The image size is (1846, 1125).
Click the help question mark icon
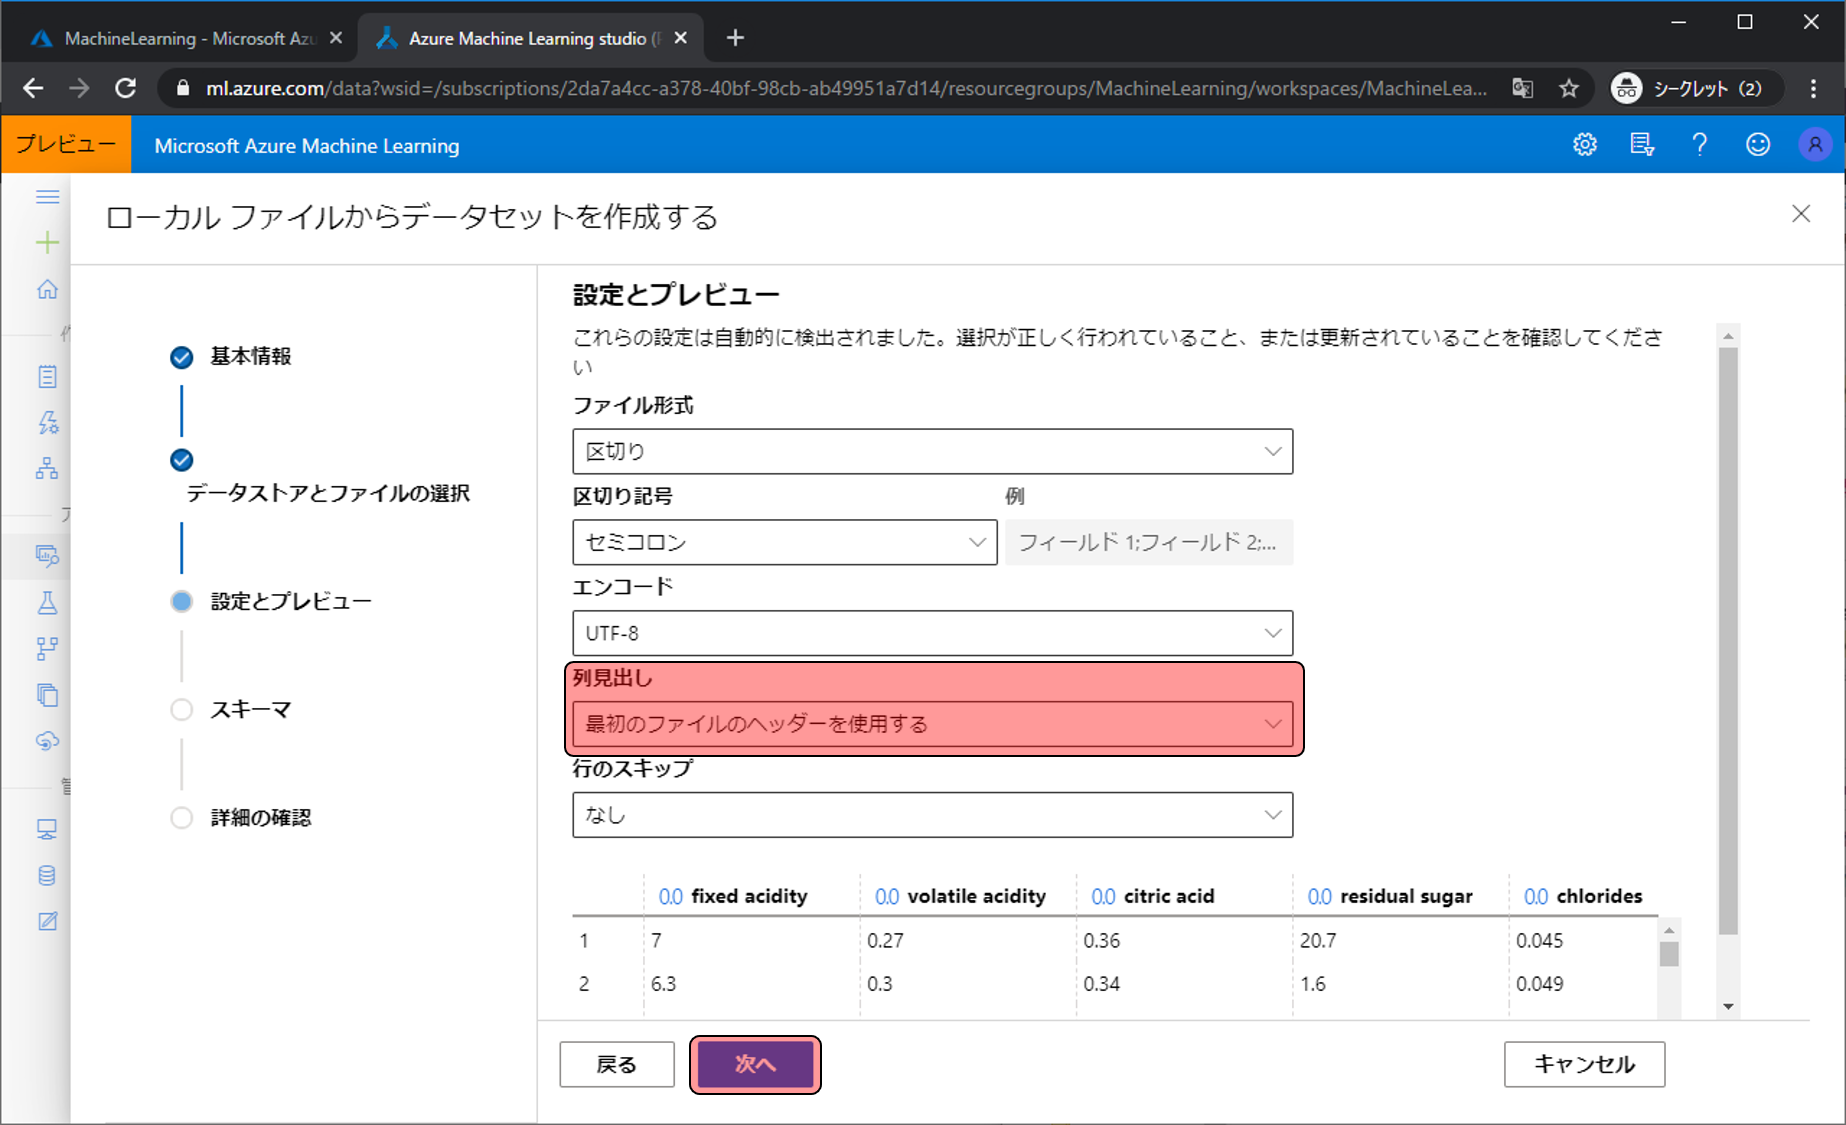pyautogui.click(x=1699, y=145)
